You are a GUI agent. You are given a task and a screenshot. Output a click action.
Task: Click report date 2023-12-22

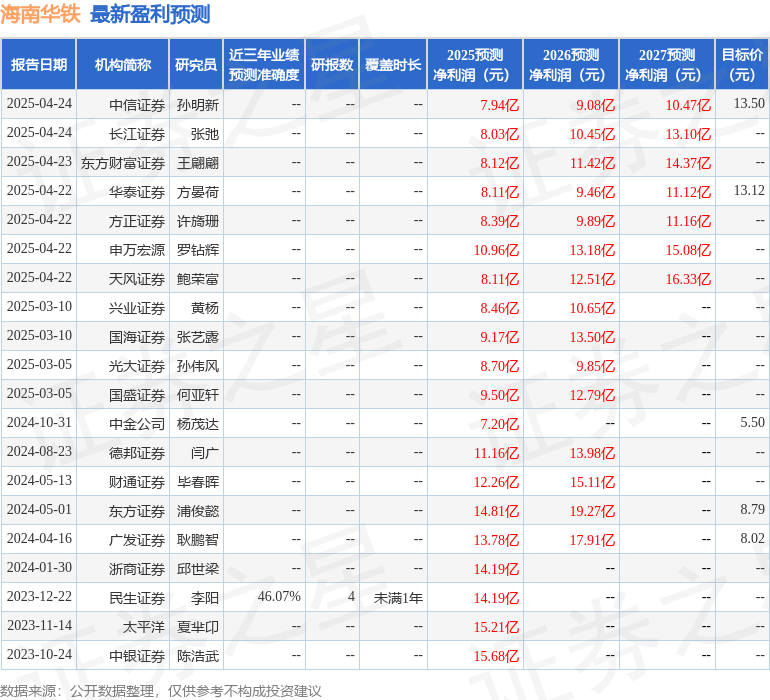point(39,596)
